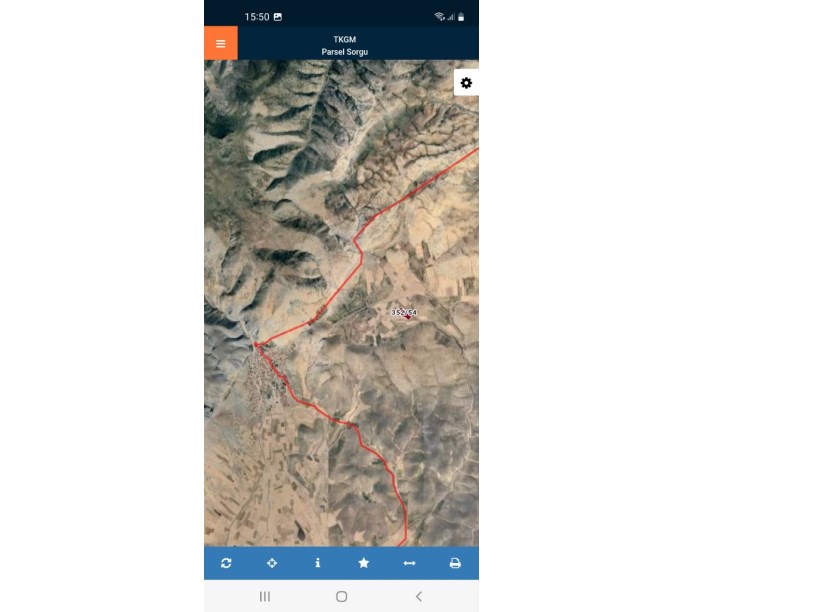The width and height of the screenshot is (816, 612).
Task: Open Android recent apps button
Action: point(264,596)
